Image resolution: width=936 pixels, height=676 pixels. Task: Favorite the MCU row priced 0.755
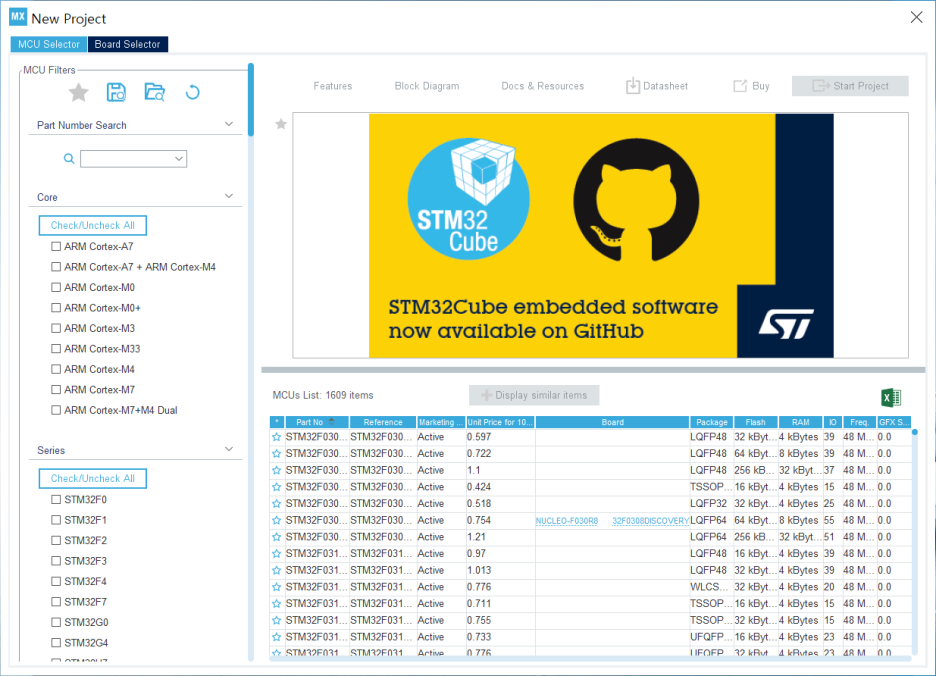pyautogui.click(x=276, y=620)
